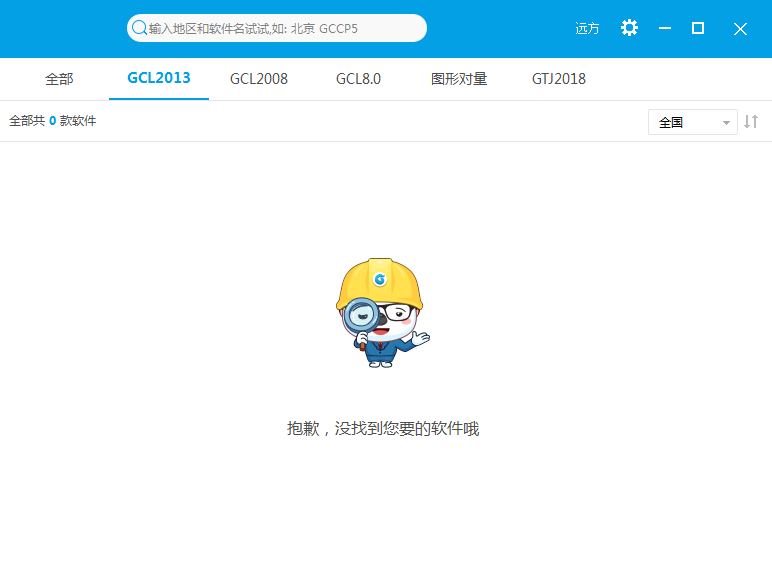This screenshot has width=772, height=569.
Task: Switch to the GCL8.0 tab
Action: click(358, 79)
